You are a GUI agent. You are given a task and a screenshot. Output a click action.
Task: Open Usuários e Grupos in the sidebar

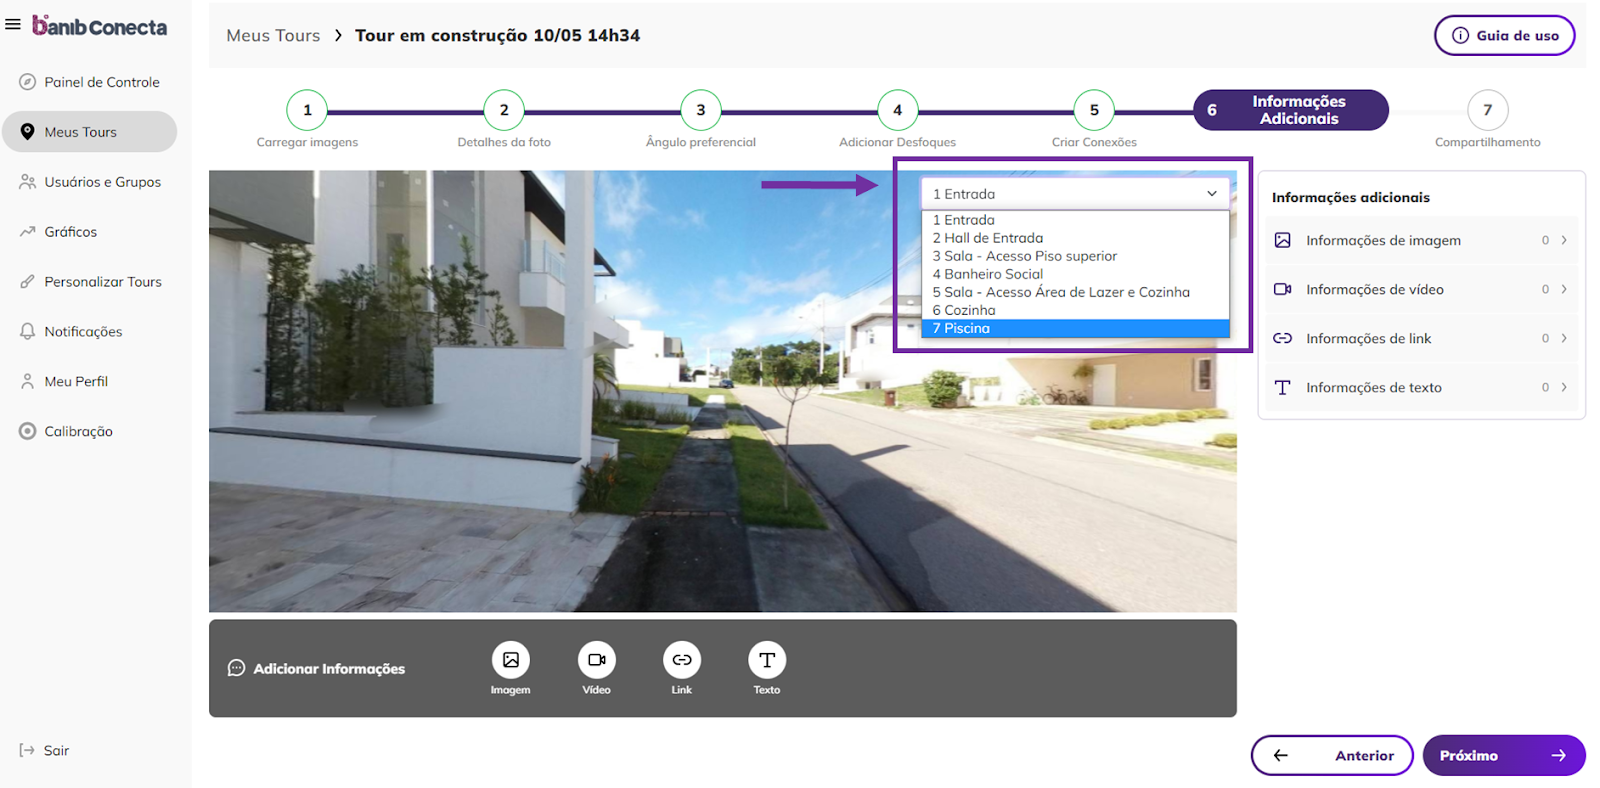tap(90, 182)
